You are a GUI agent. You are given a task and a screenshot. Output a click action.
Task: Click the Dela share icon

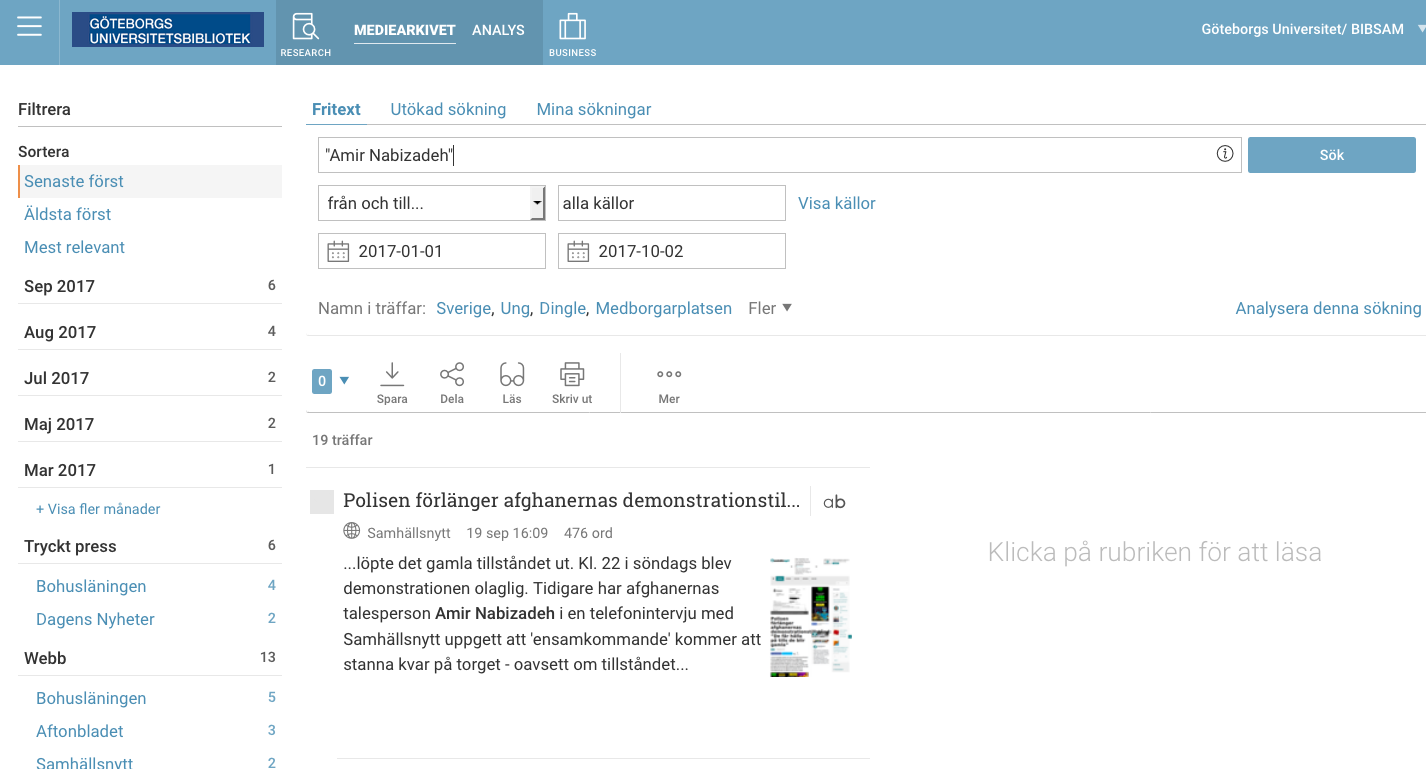(452, 375)
